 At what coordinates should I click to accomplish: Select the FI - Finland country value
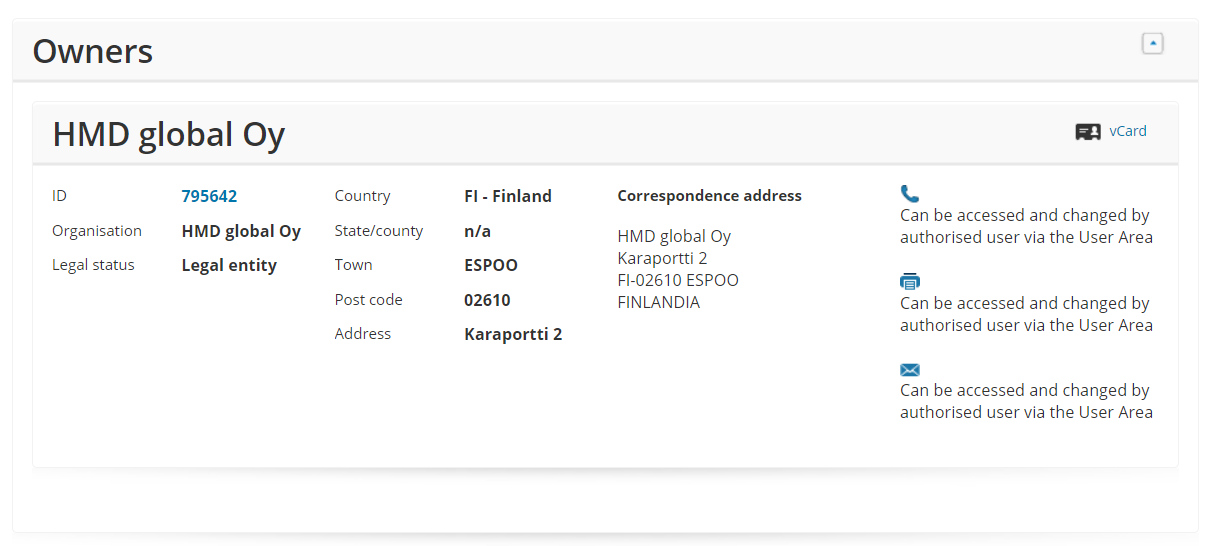click(x=508, y=196)
